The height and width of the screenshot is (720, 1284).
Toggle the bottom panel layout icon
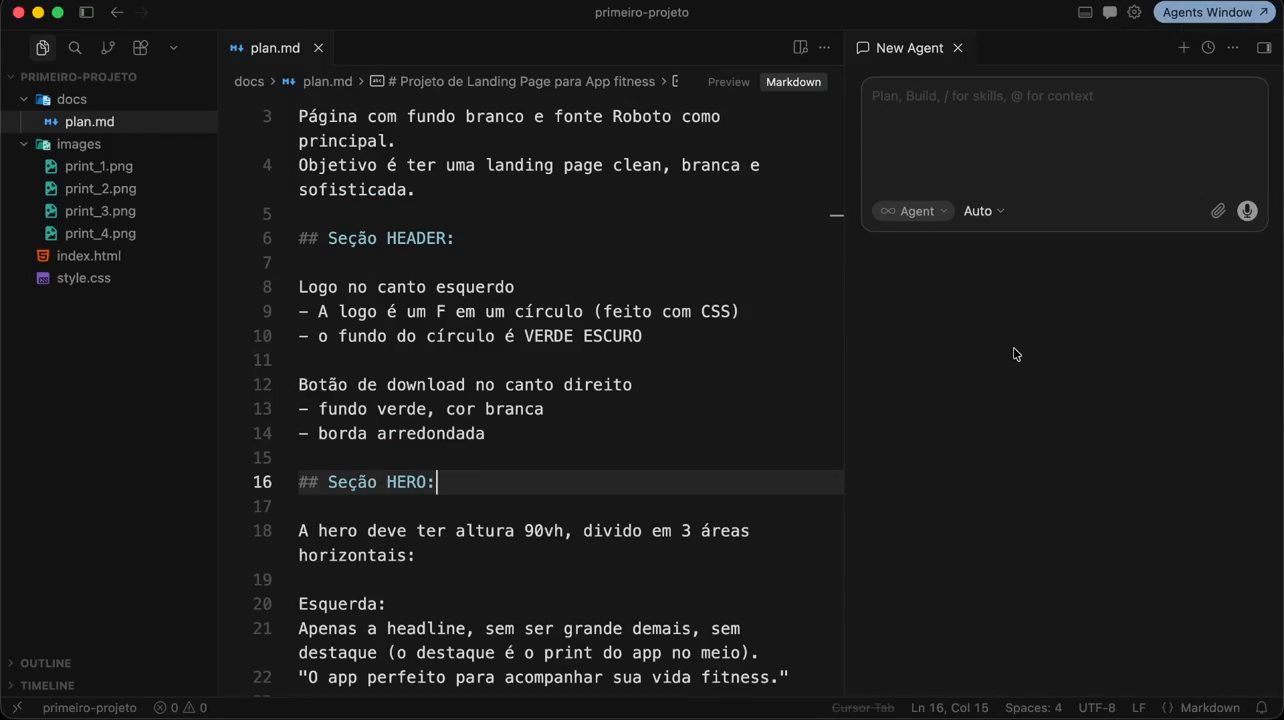[x=1085, y=13]
